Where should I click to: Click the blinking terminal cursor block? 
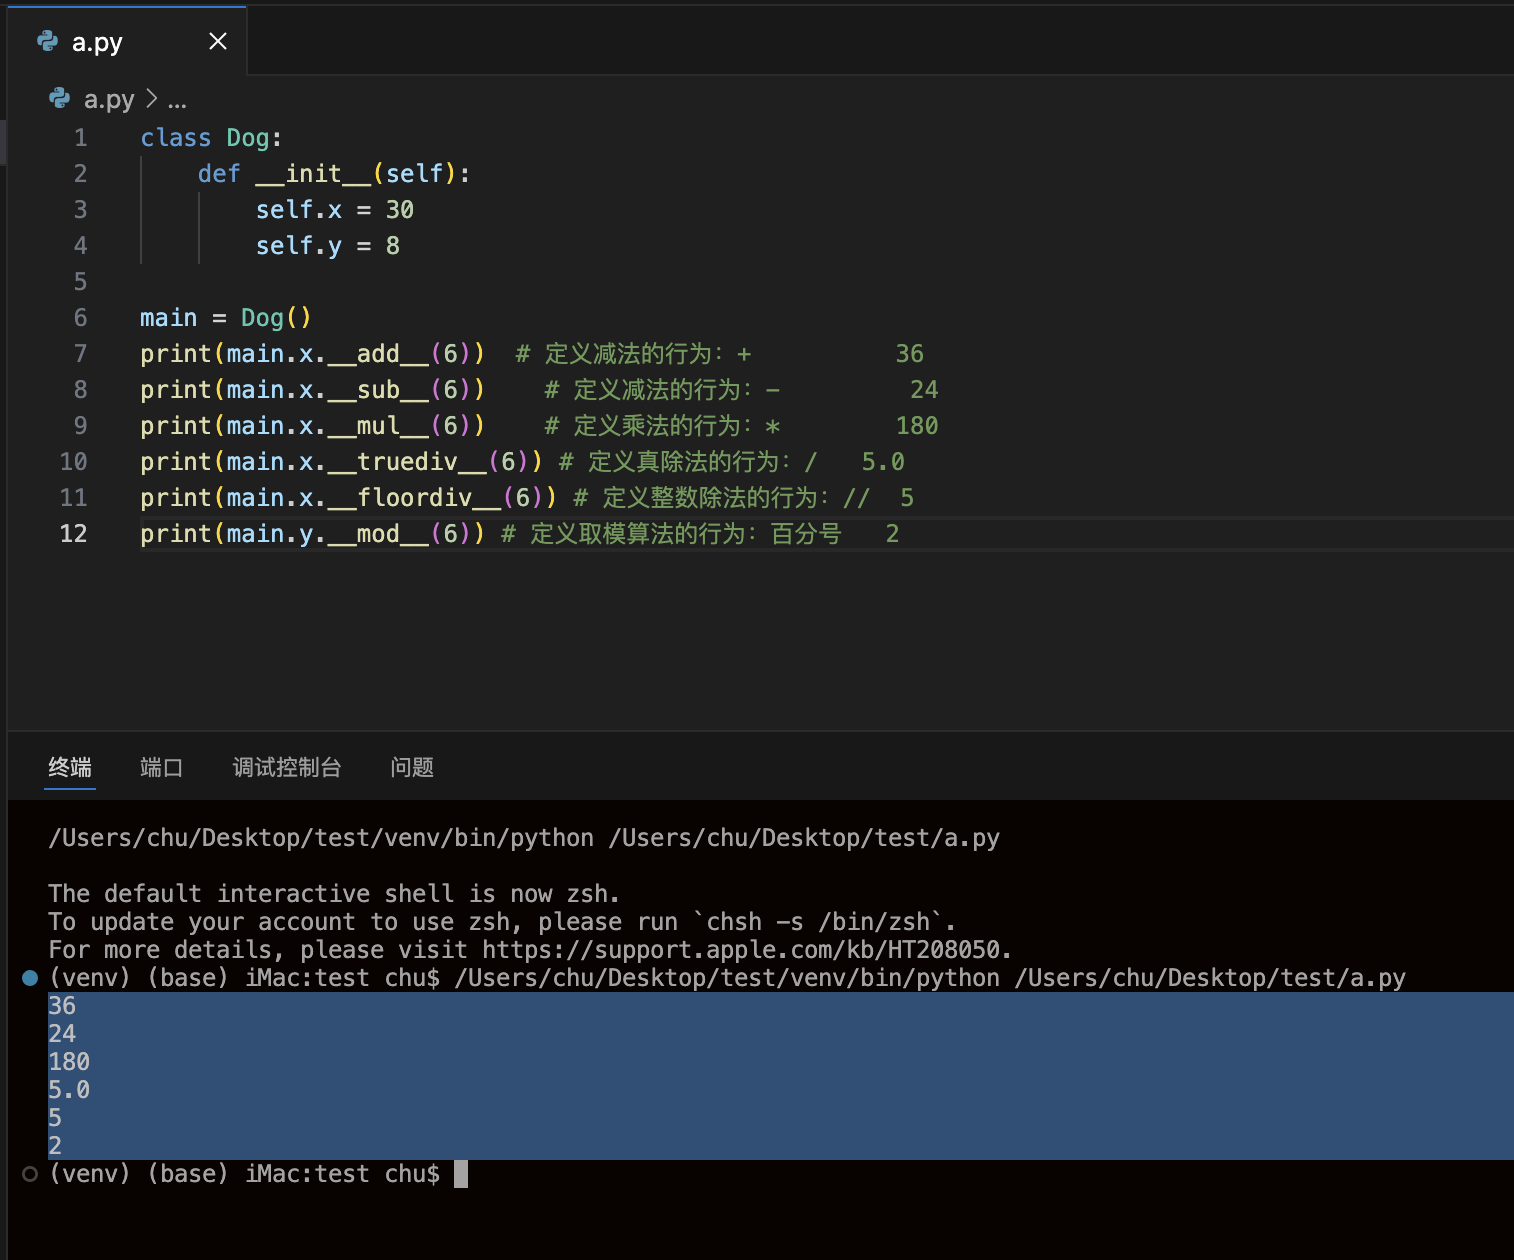click(464, 1173)
